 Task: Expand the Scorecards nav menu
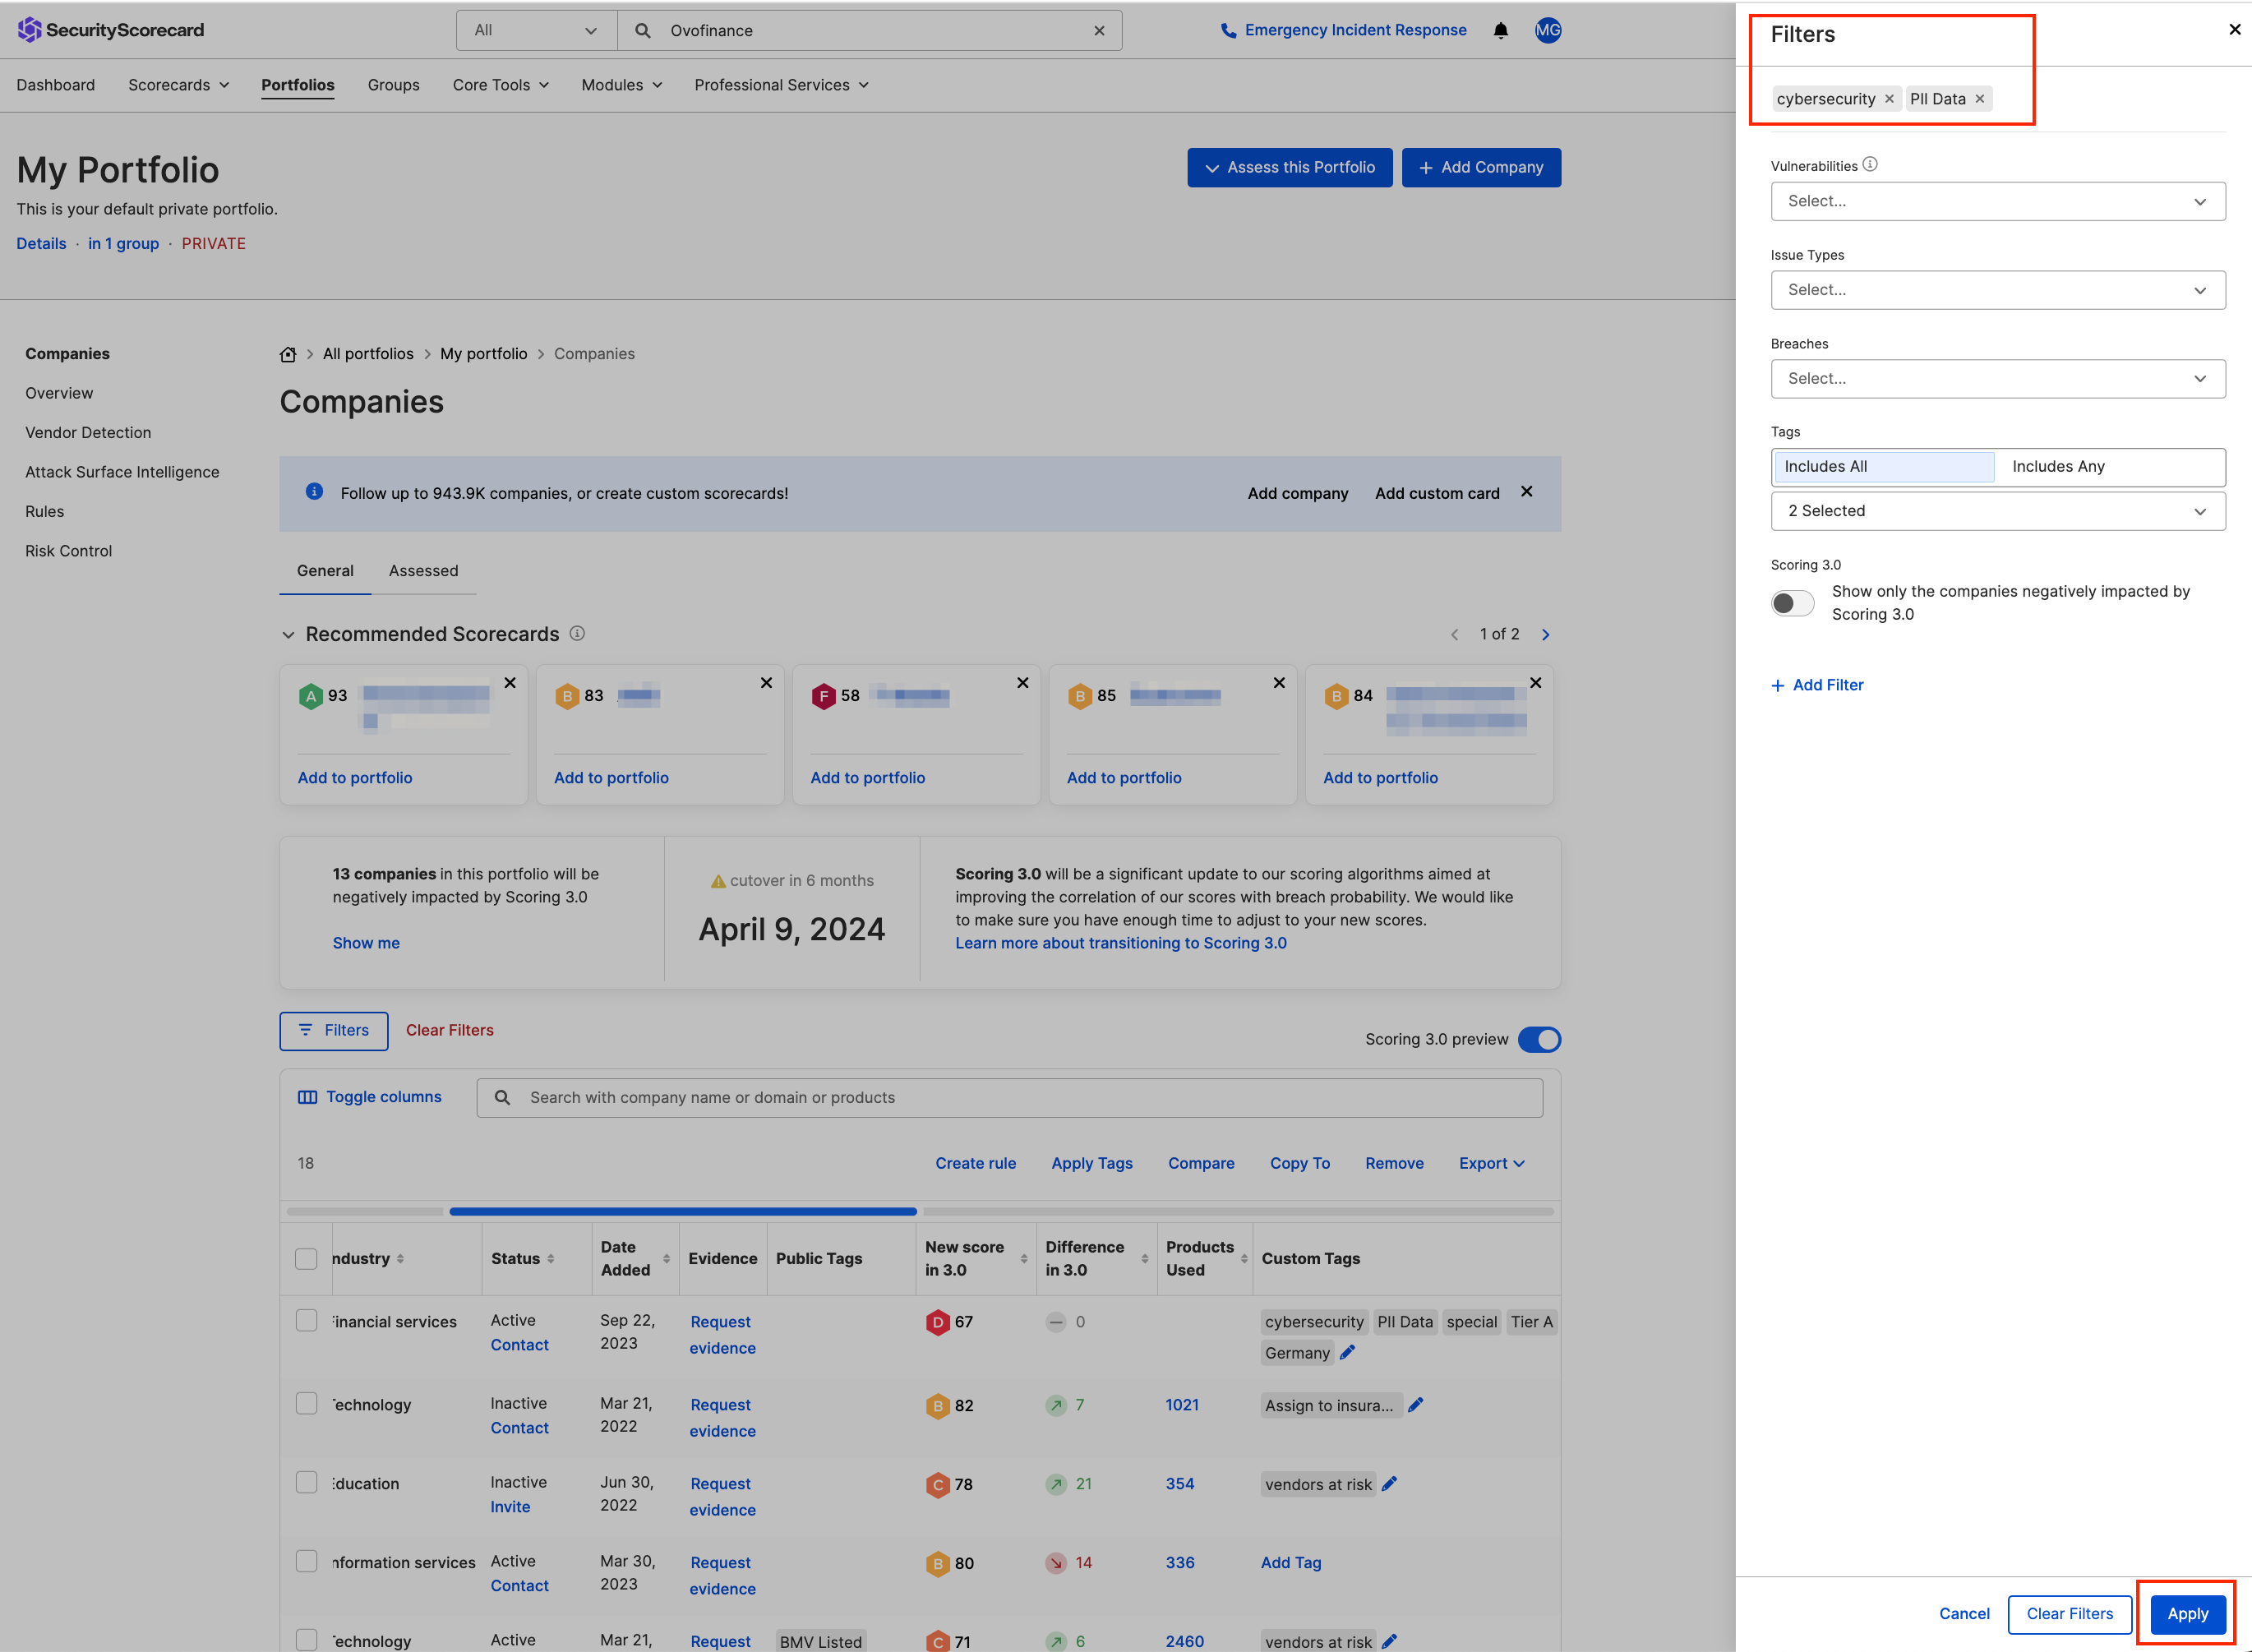[x=178, y=85]
